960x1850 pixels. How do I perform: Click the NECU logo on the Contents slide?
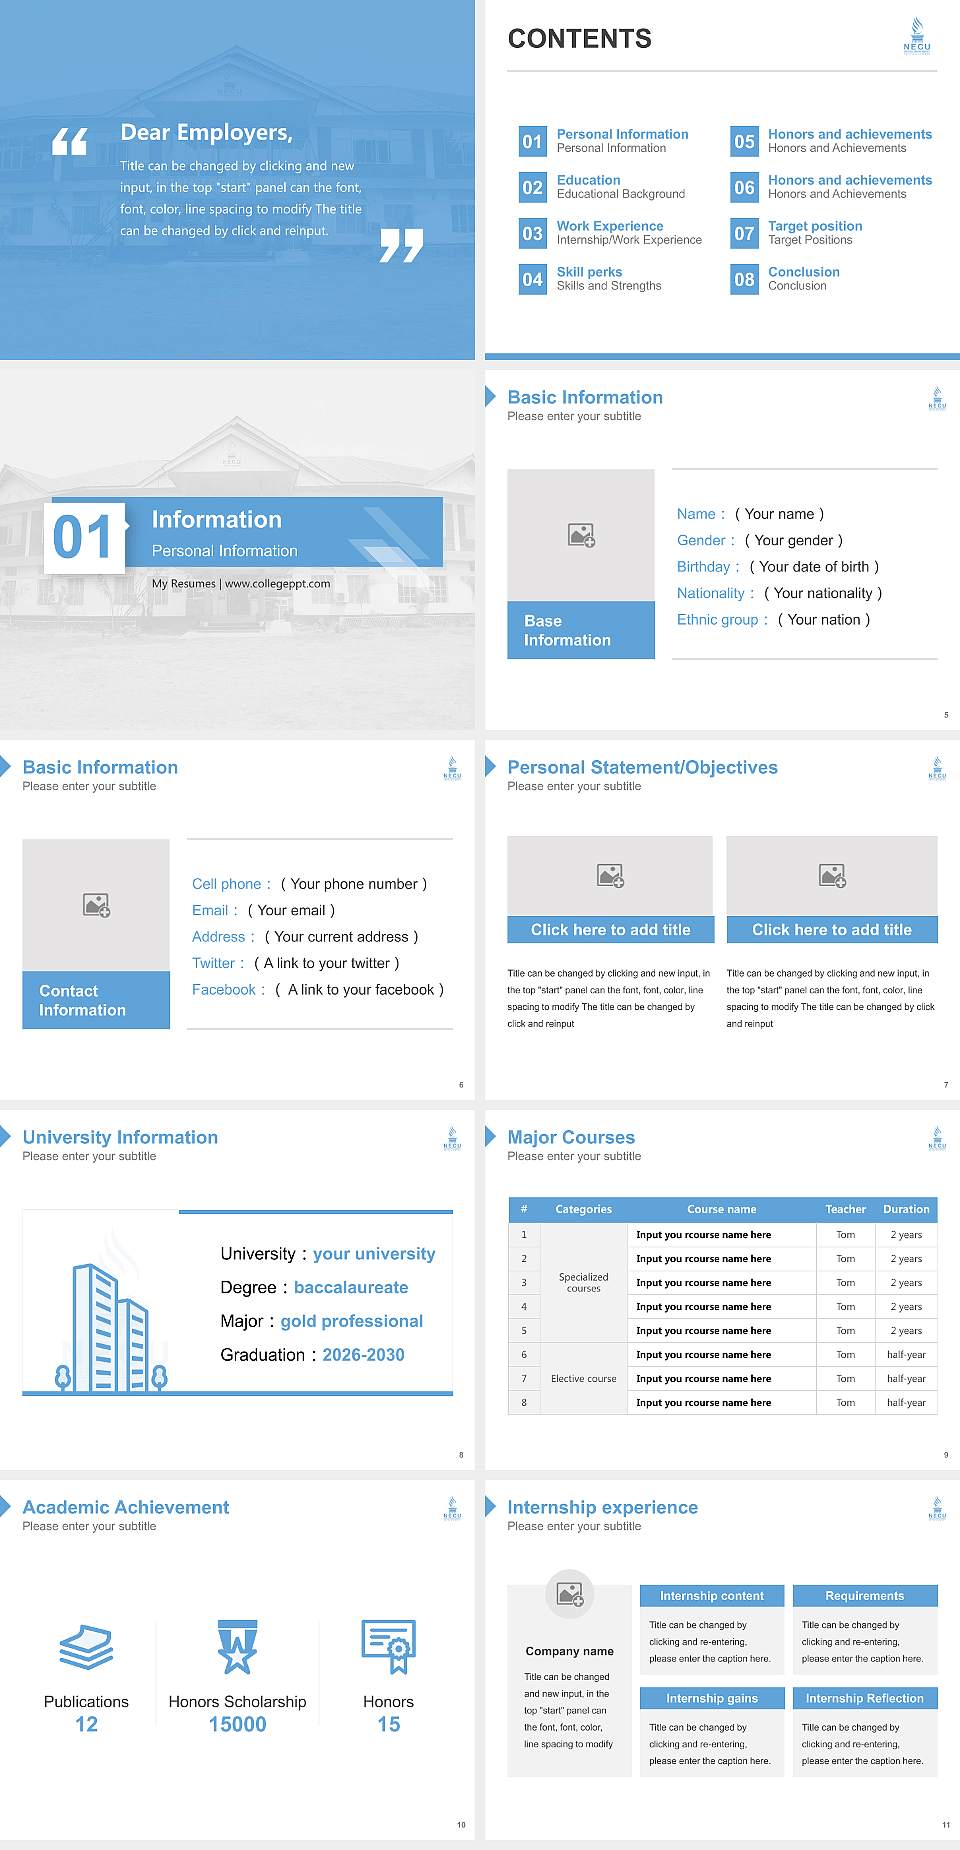tap(917, 35)
